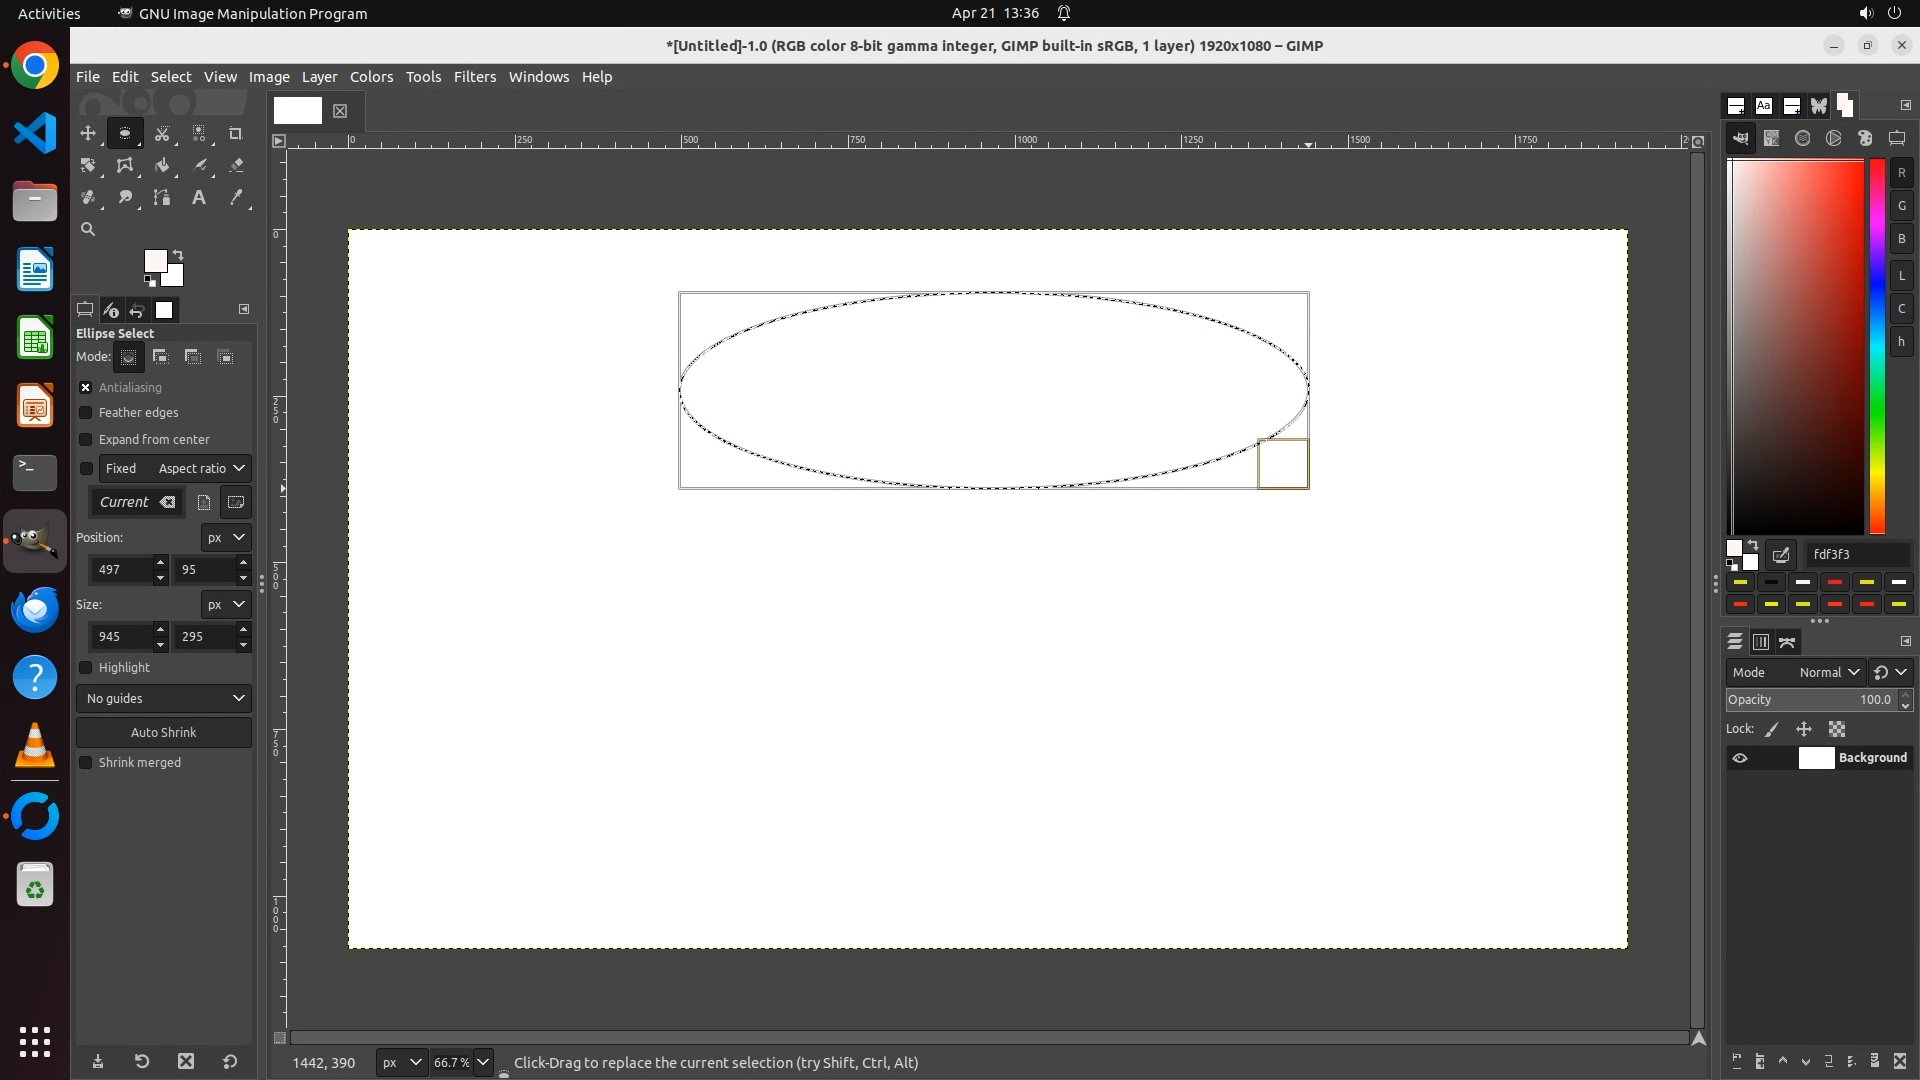1920x1080 pixels.
Task: Open the Colors menu
Action: pyautogui.click(x=371, y=77)
